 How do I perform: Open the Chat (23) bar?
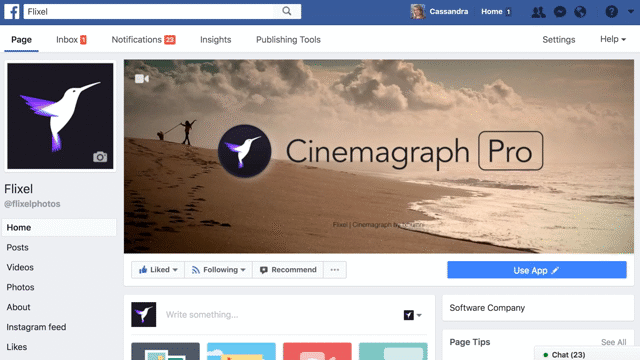[587, 354]
